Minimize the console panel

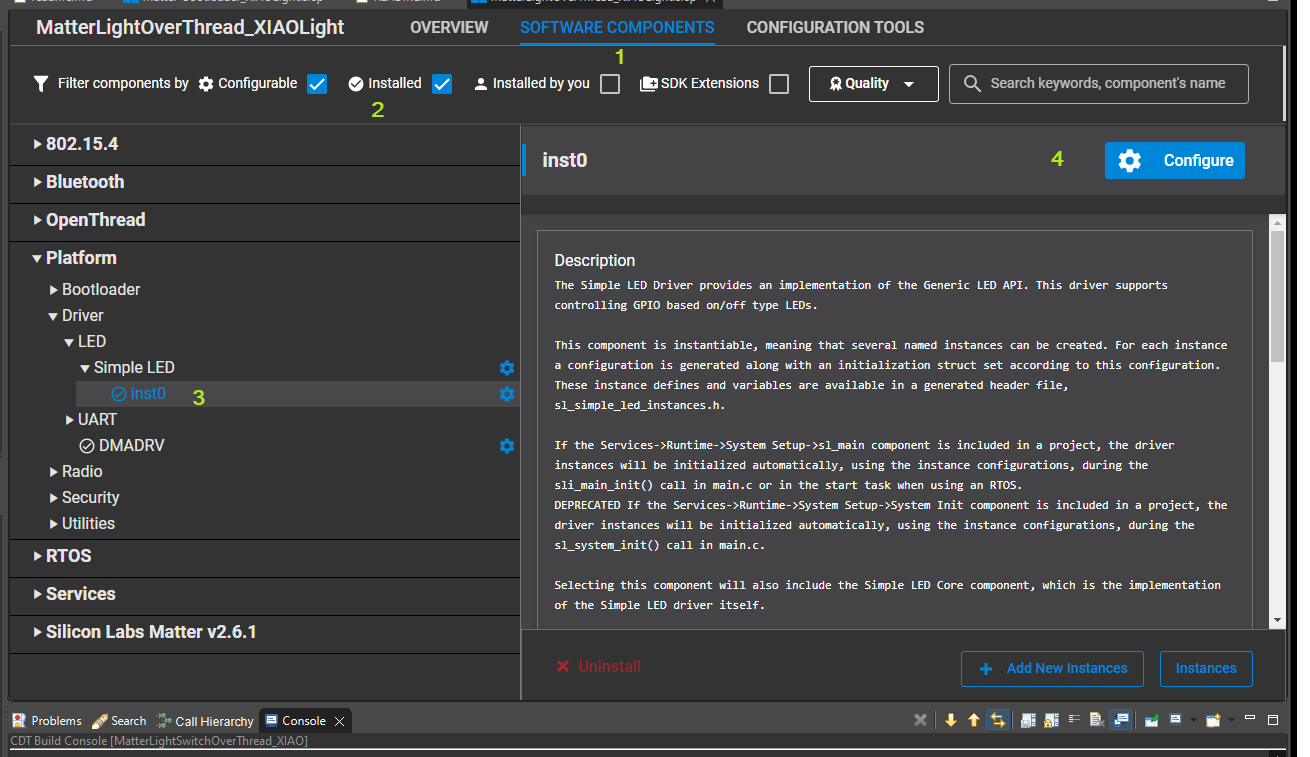click(1250, 718)
